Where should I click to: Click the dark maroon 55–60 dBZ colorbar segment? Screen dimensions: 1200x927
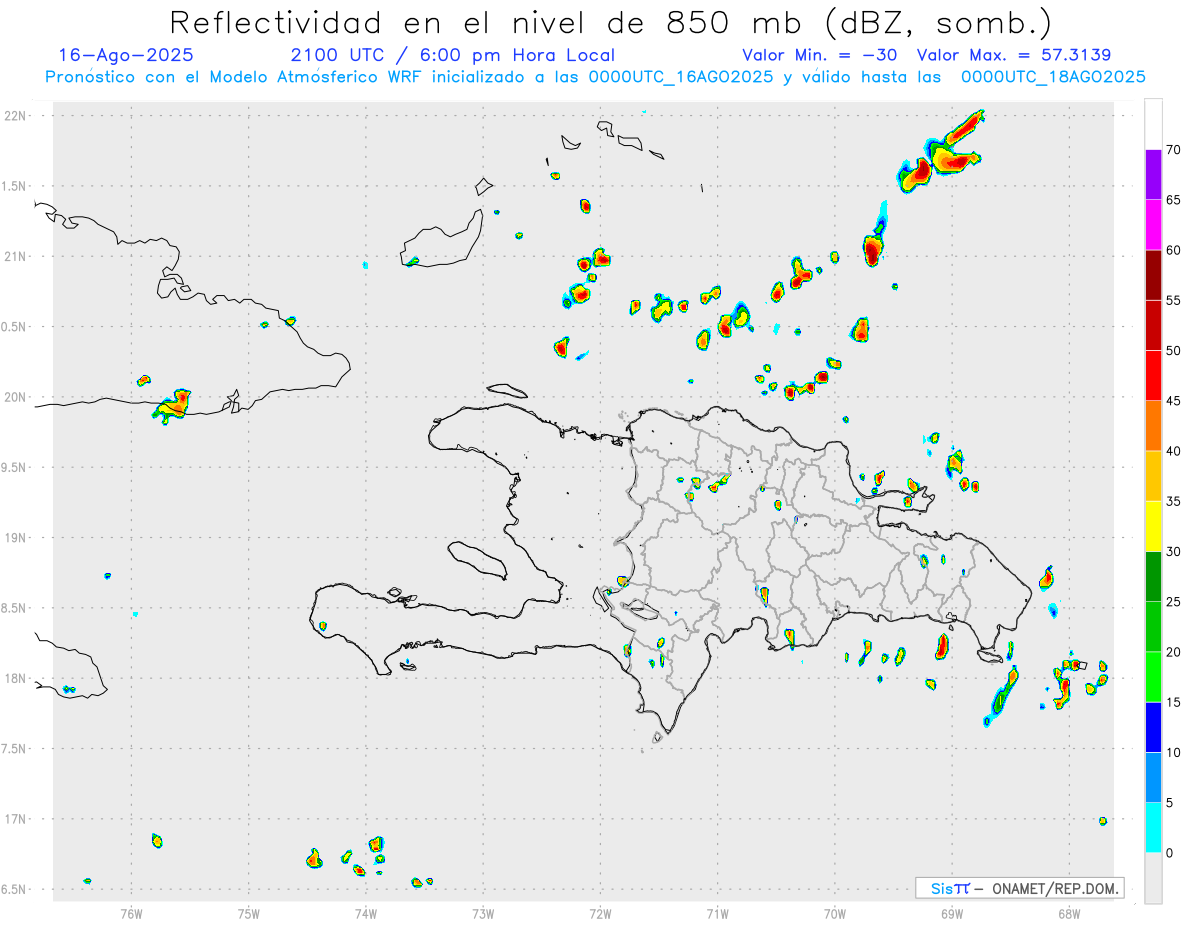[x=1153, y=275]
